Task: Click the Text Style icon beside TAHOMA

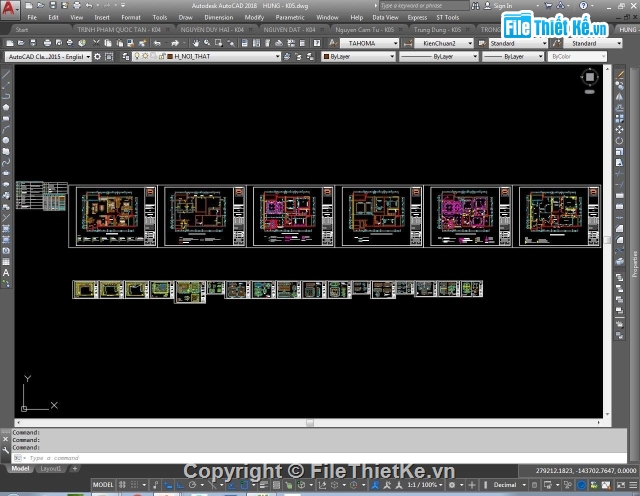Action: point(333,43)
